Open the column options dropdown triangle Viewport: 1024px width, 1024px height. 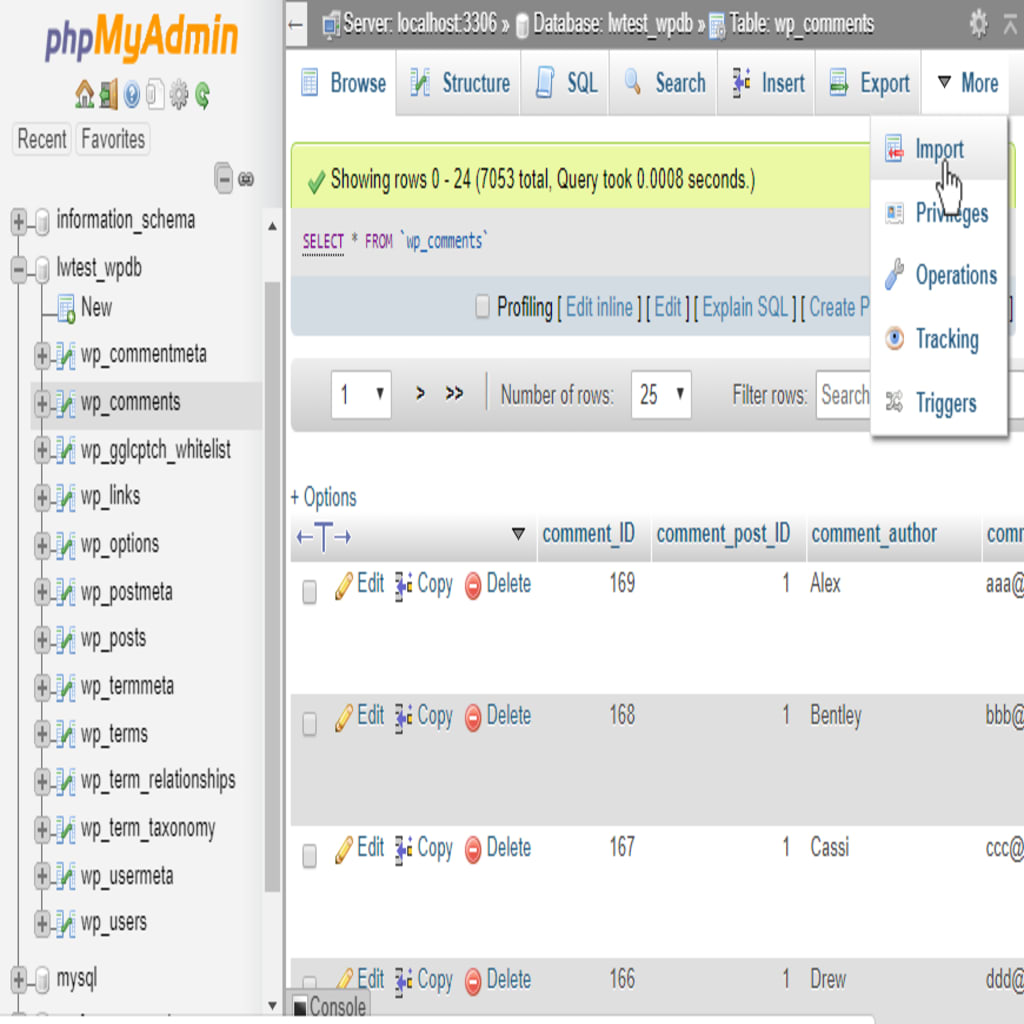(x=518, y=534)
